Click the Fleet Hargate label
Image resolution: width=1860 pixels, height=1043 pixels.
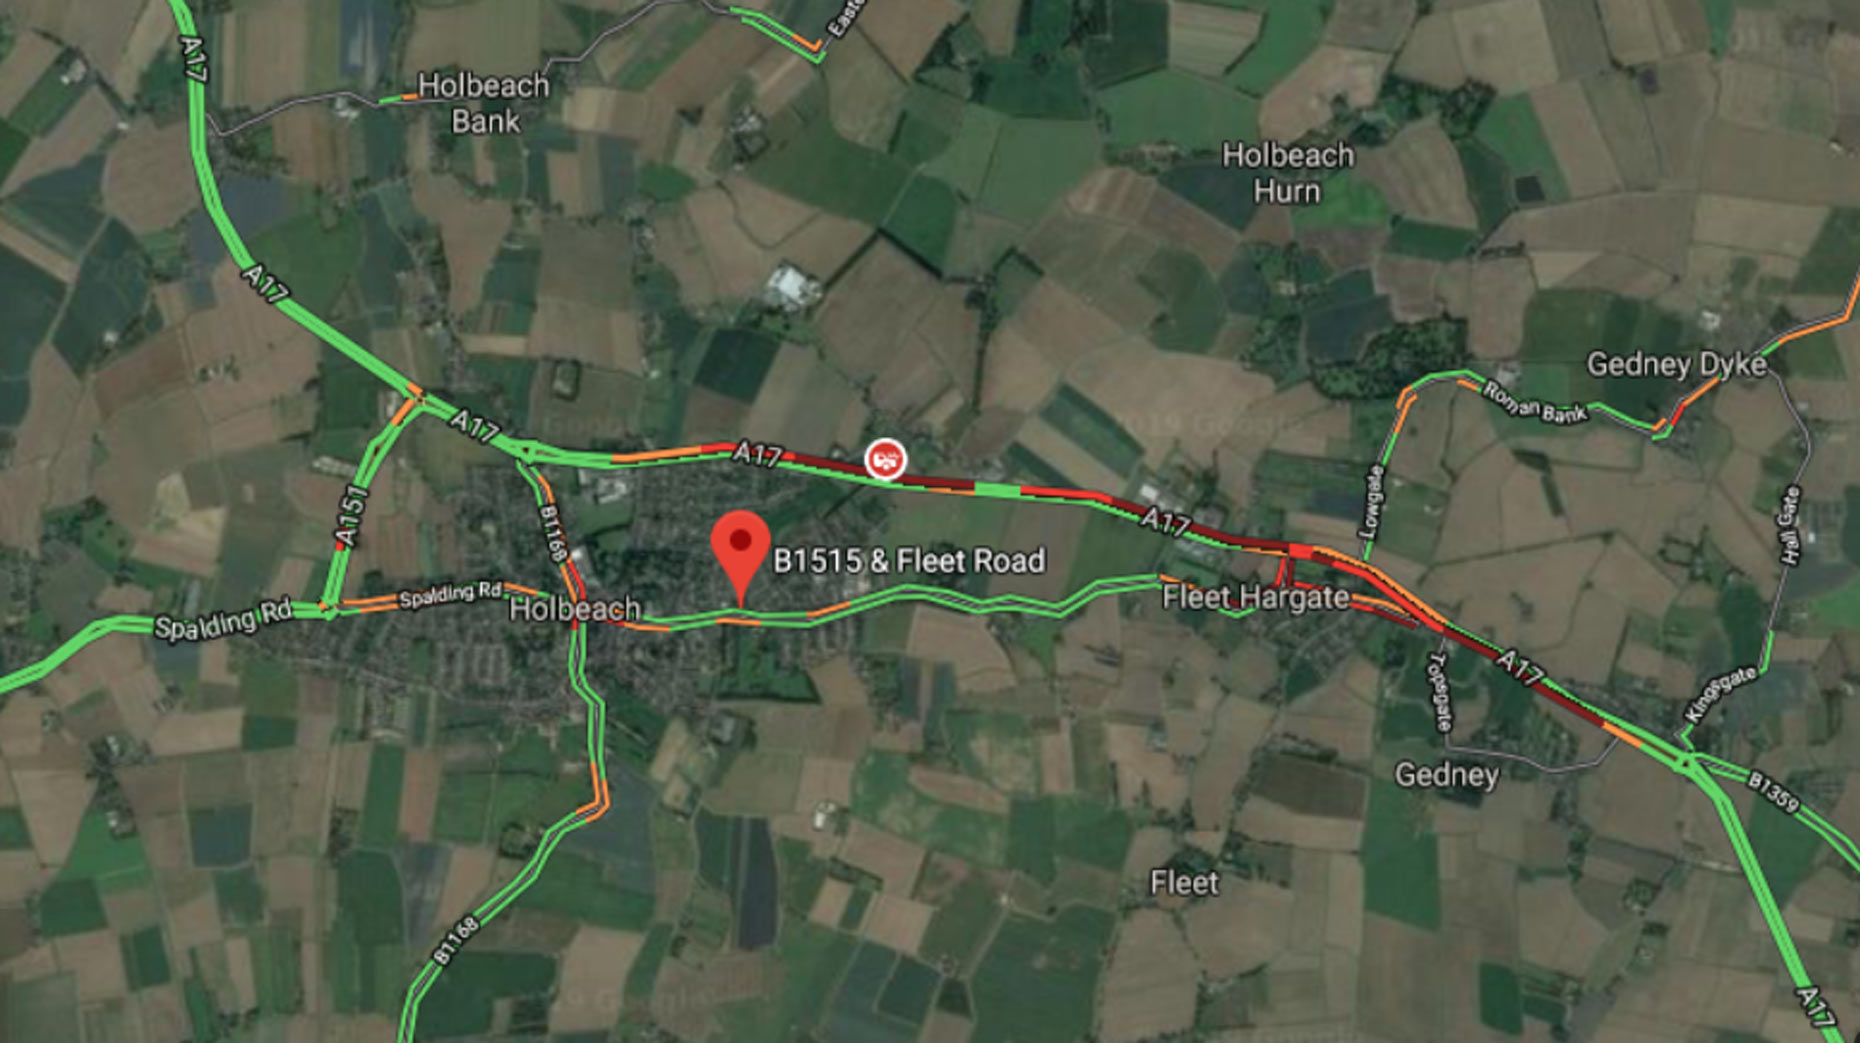click(x=1255, y=598)
